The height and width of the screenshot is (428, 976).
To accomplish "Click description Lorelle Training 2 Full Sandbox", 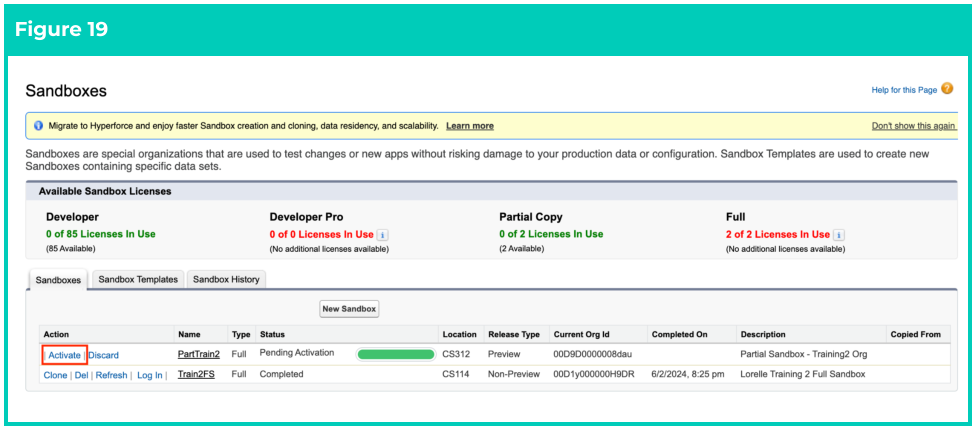I will (x=803, y=374).
